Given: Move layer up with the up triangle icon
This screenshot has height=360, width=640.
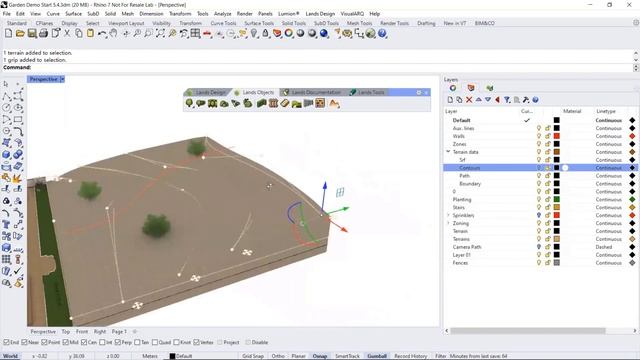Looking at the screenshot, I should (x=478, y=100).
